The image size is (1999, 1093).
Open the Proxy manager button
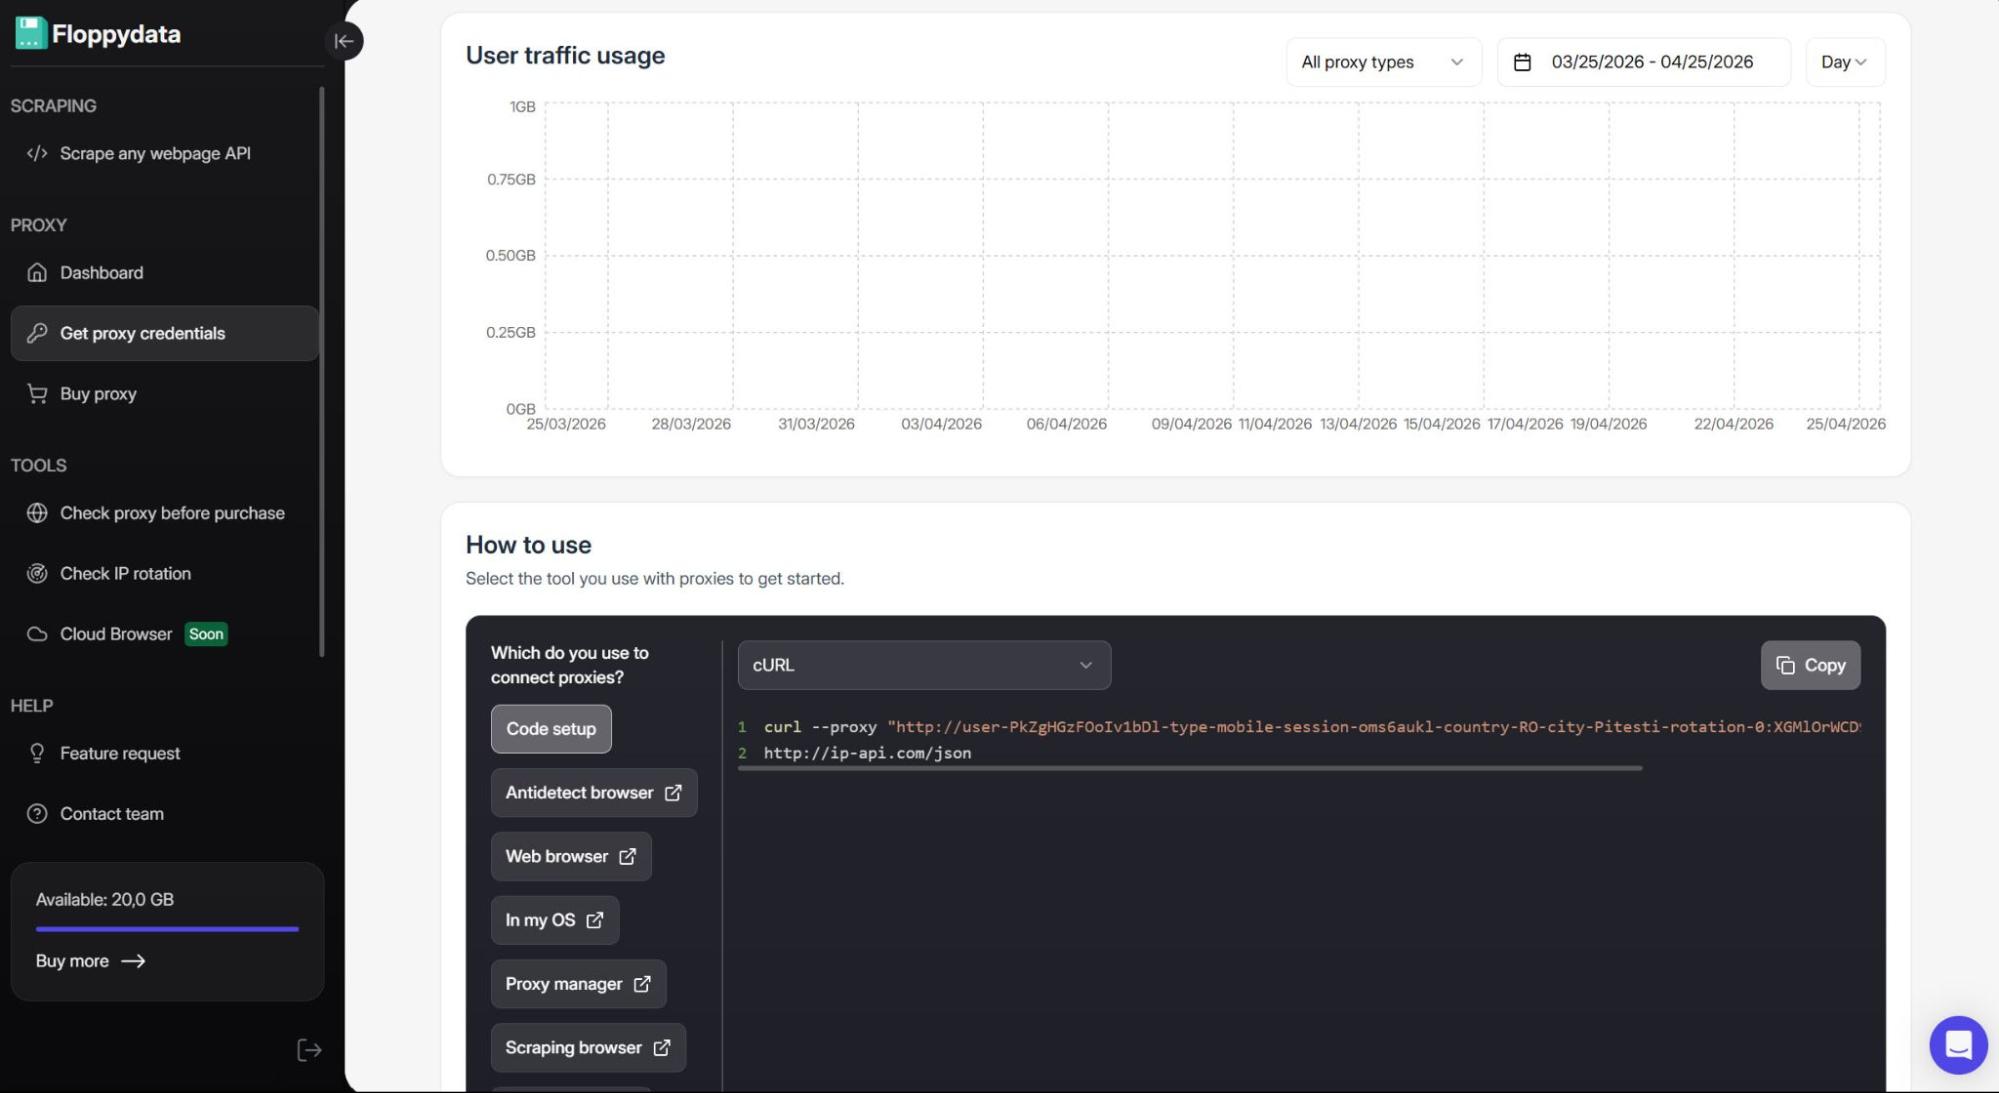tap(577, 984)
